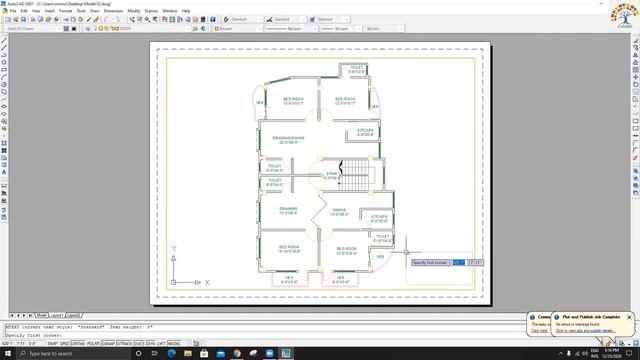Toggle SNAP mode in status bar
The width and height of the screenshot is (640, 360).
(x=53, y=344)
